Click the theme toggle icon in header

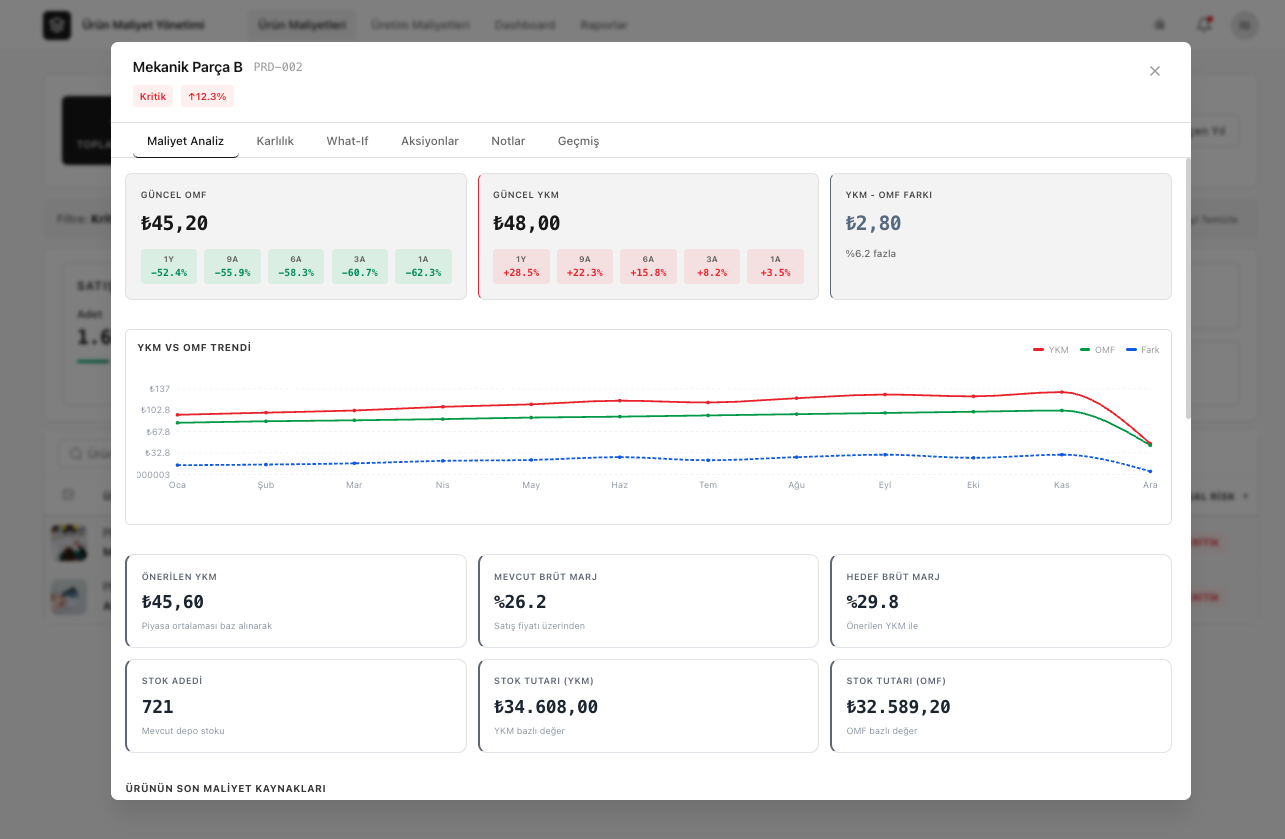coord(1160,25)
